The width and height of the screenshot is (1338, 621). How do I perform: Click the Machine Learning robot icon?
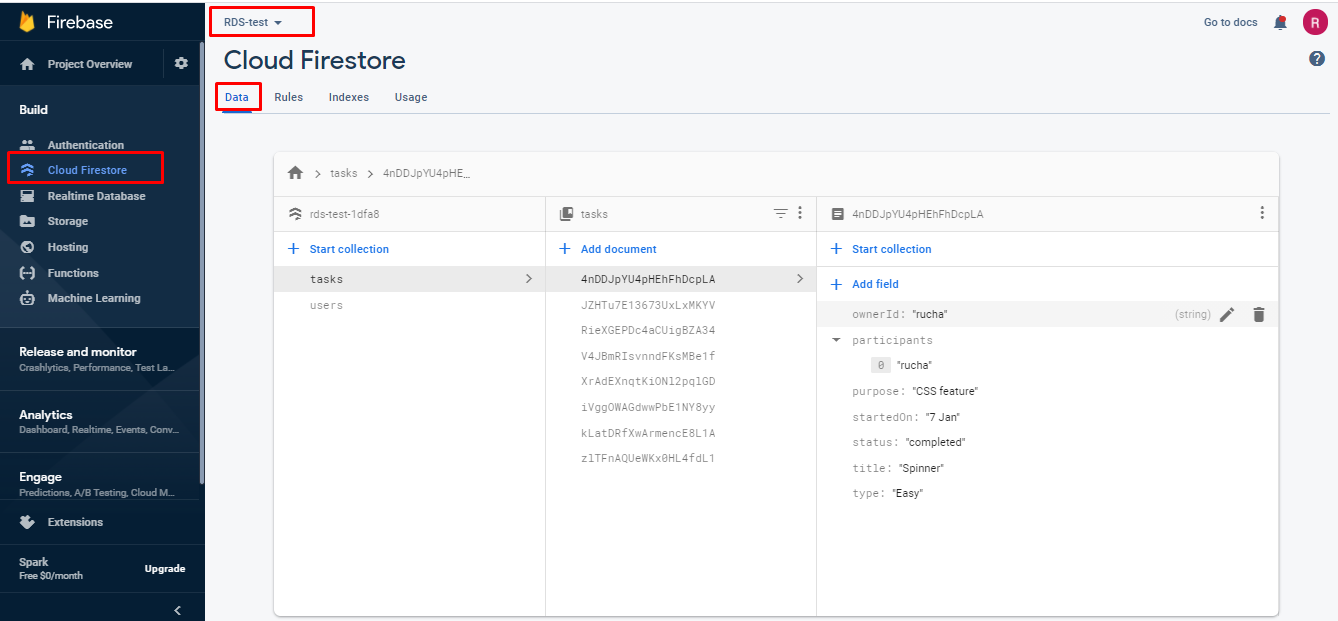point(28,298)
